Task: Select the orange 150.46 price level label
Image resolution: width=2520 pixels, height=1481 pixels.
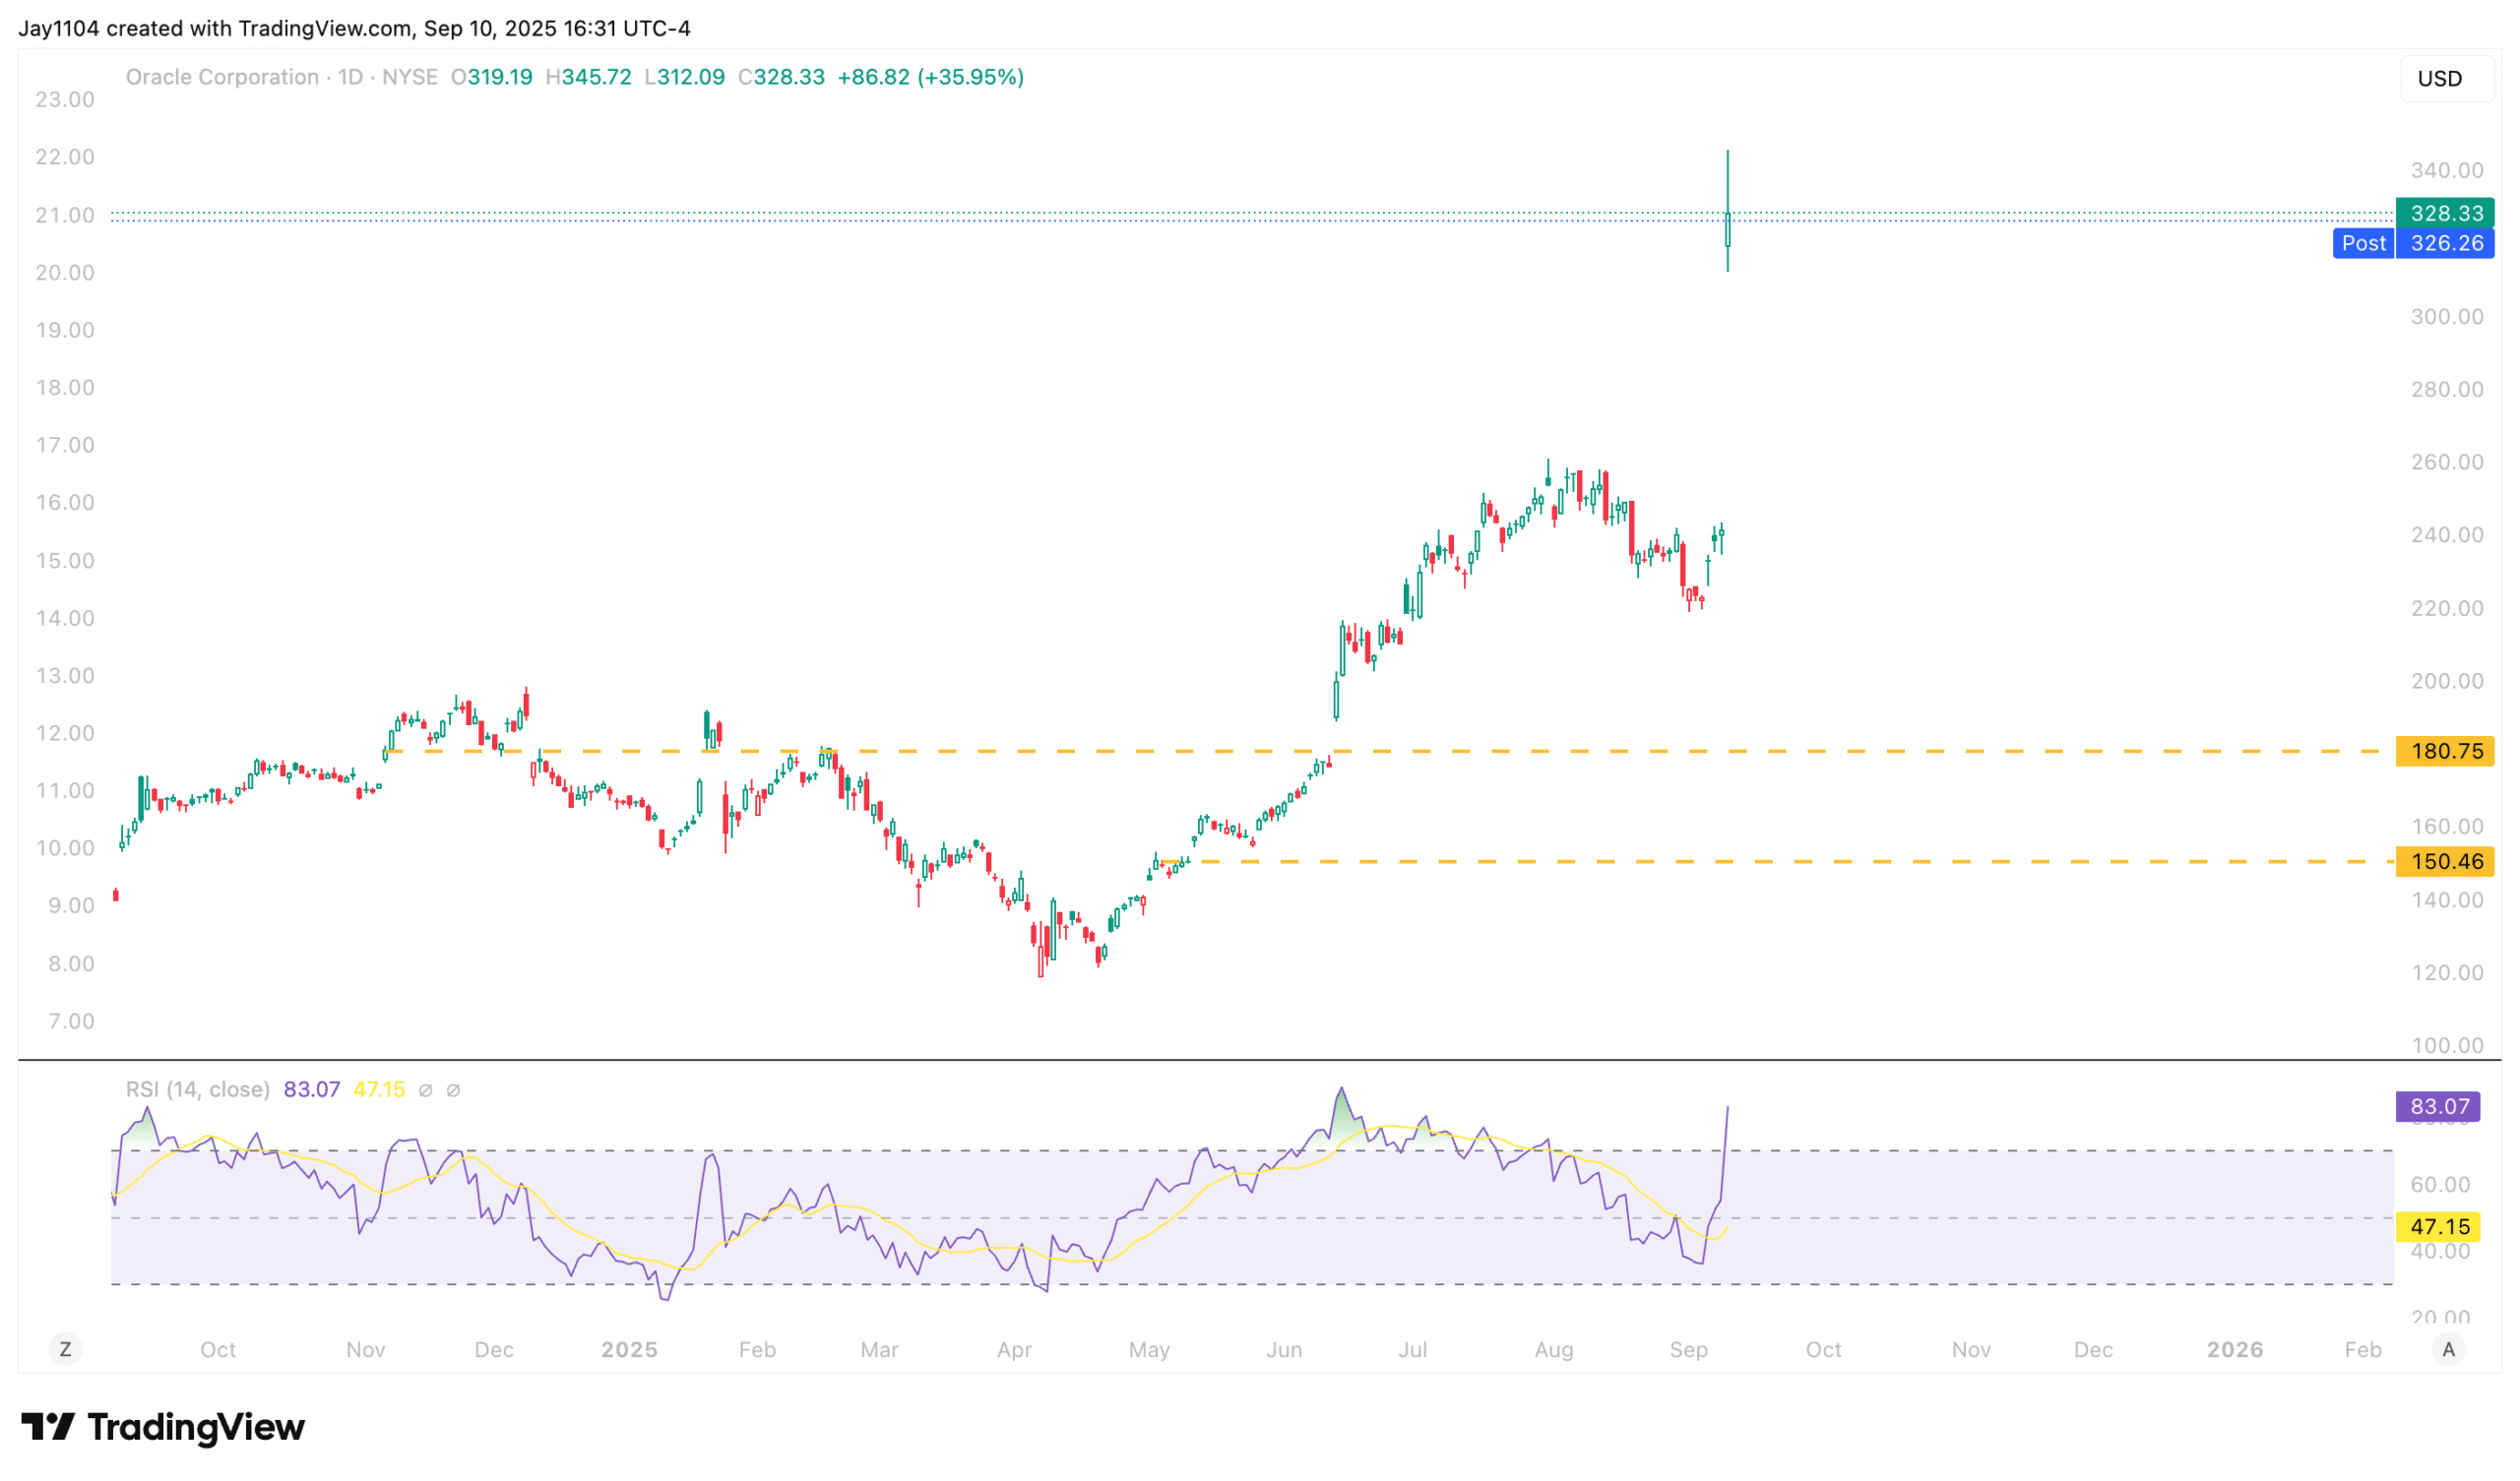Action: 2445,861
